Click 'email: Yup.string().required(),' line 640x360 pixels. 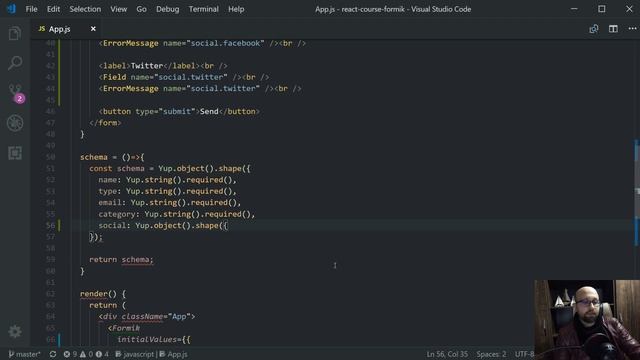(169, 202)
